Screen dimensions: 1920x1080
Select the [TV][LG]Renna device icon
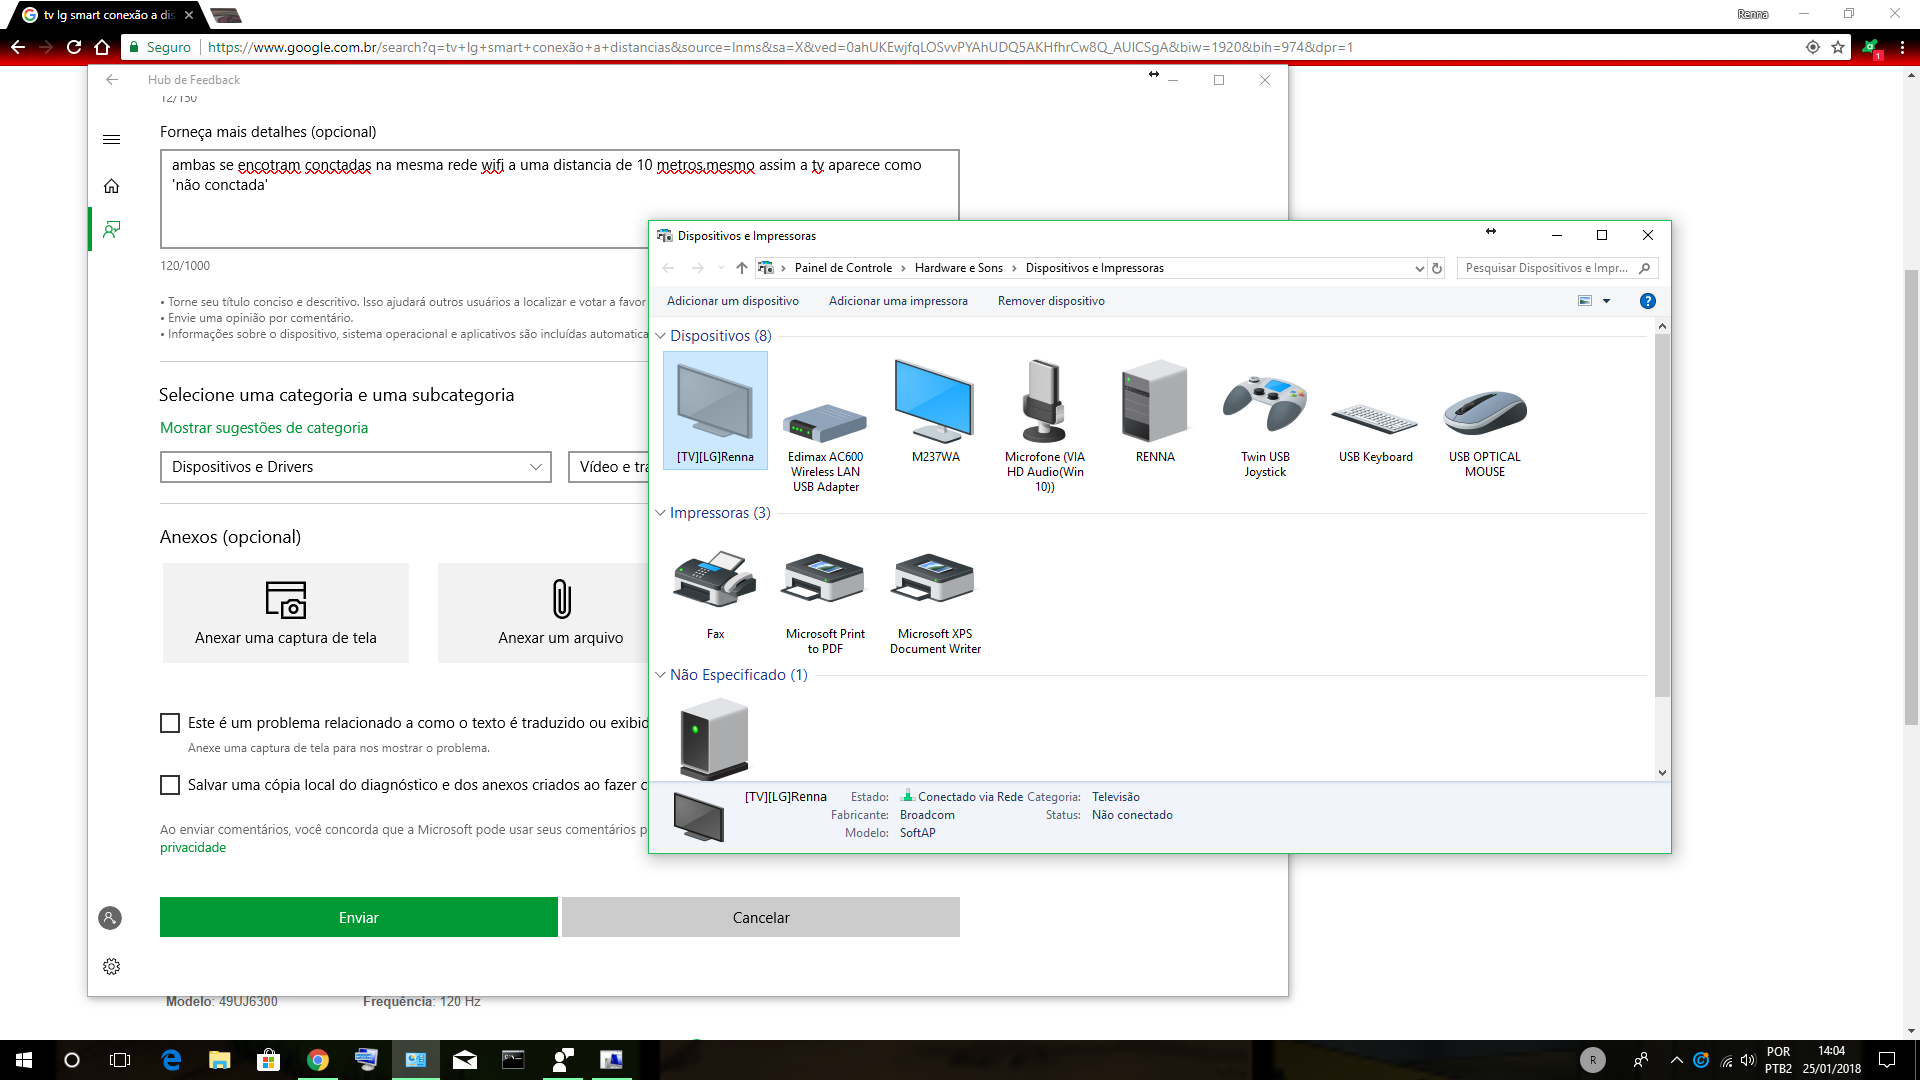(715, 410)
